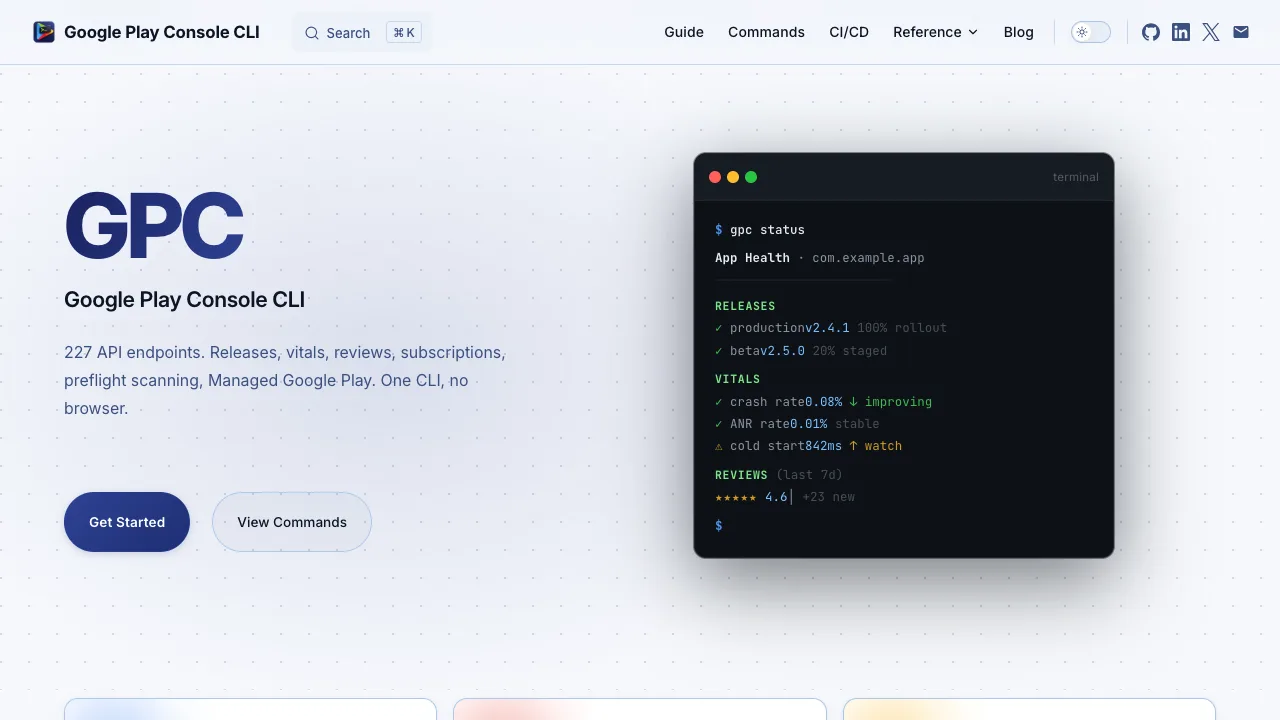Open the X (Twitter) icon
Viewport: 1280px width, 720px height.
tap(1211, 32)
